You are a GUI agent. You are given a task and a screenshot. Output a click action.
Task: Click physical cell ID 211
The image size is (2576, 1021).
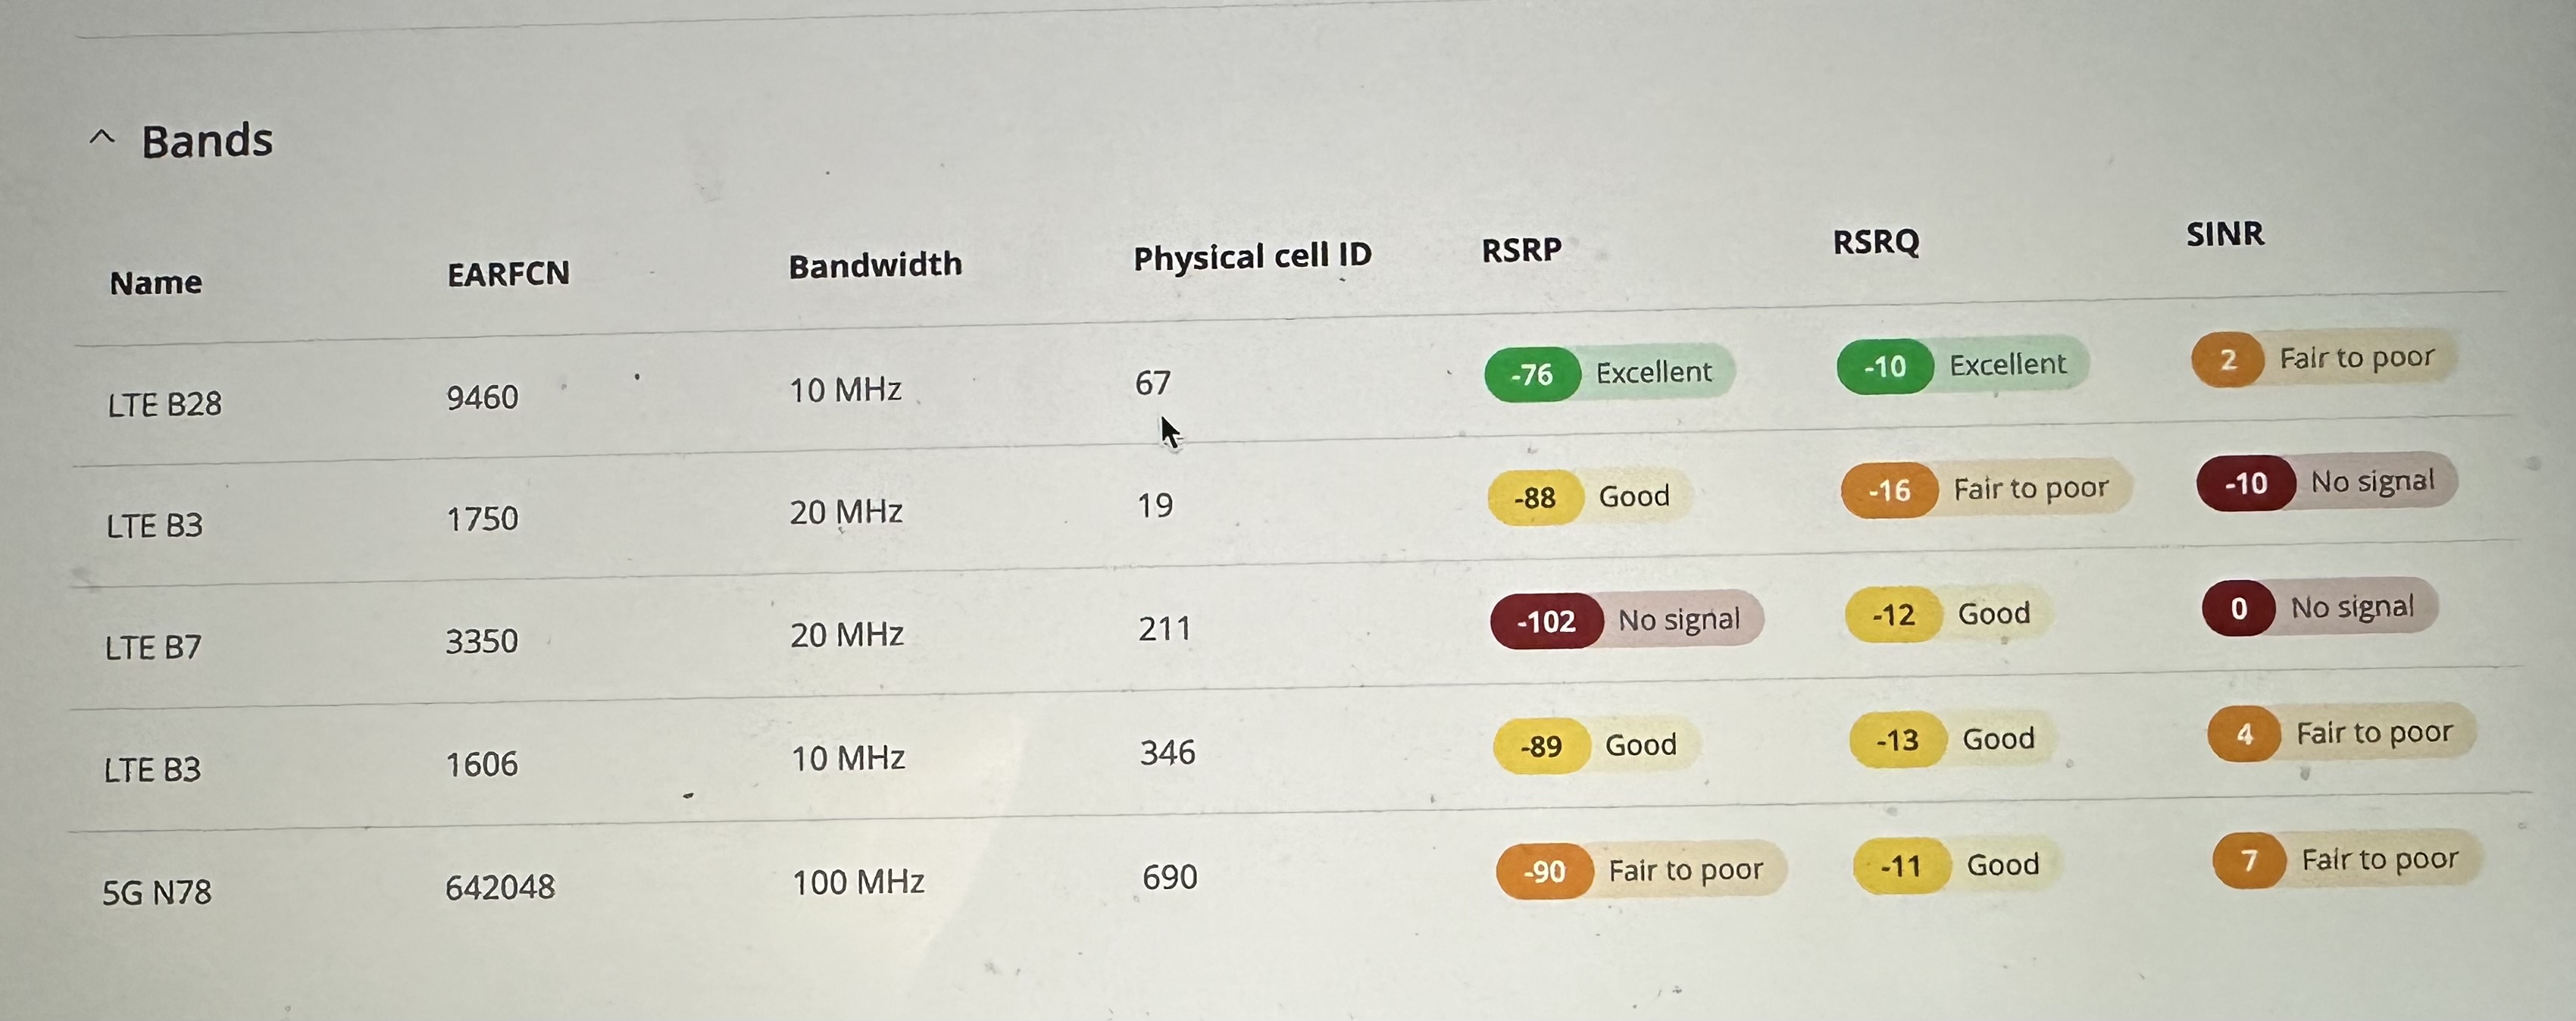click(x=1165, y=629)
